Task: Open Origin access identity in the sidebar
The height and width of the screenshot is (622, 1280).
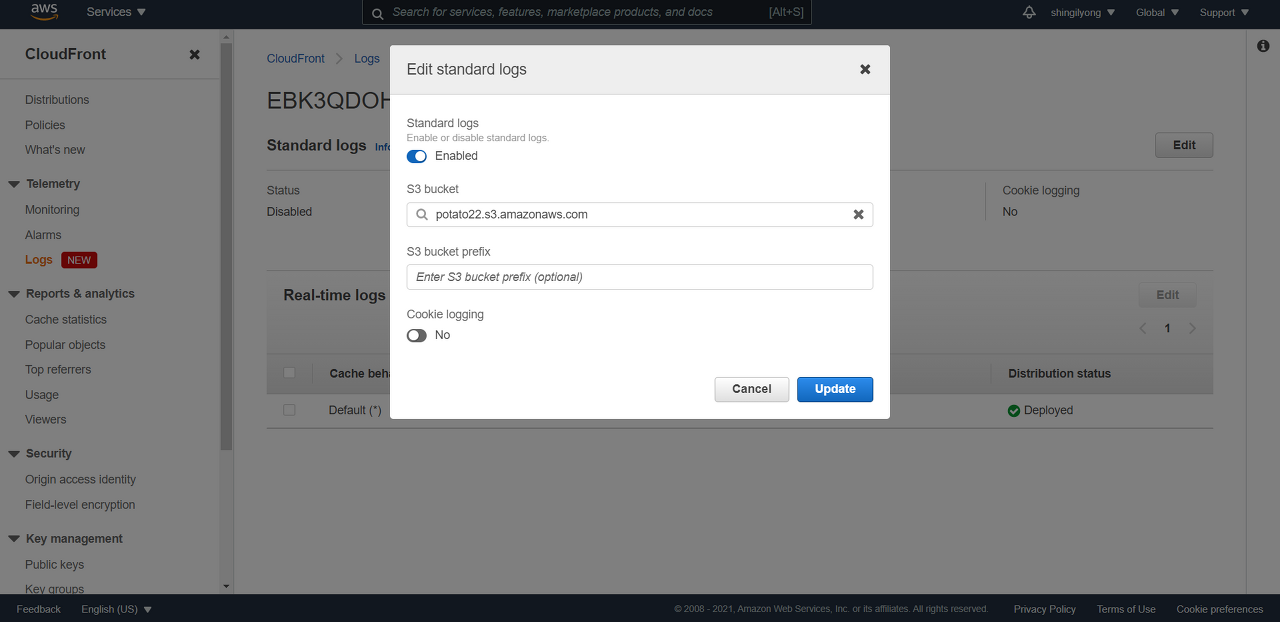Action: coord(80,480)
